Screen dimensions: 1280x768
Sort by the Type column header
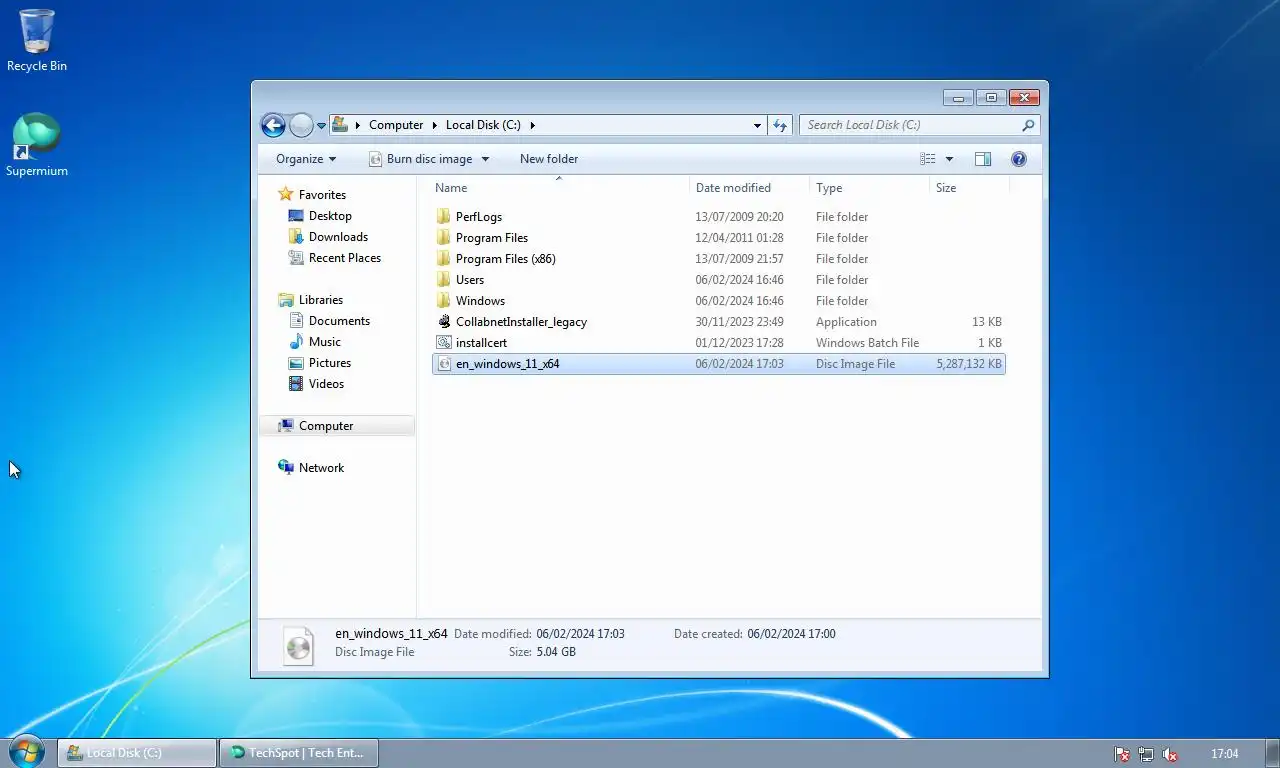[869, 187]
